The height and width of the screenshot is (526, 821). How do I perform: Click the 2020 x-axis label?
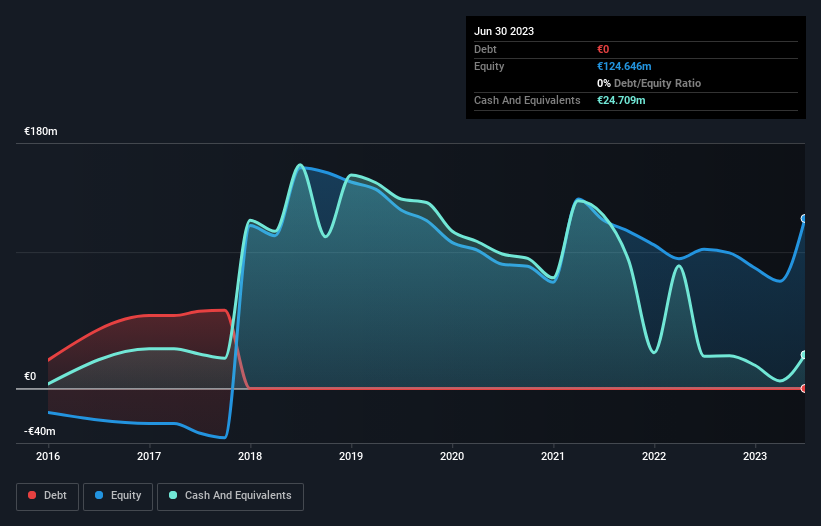click(x=452, y=456)
